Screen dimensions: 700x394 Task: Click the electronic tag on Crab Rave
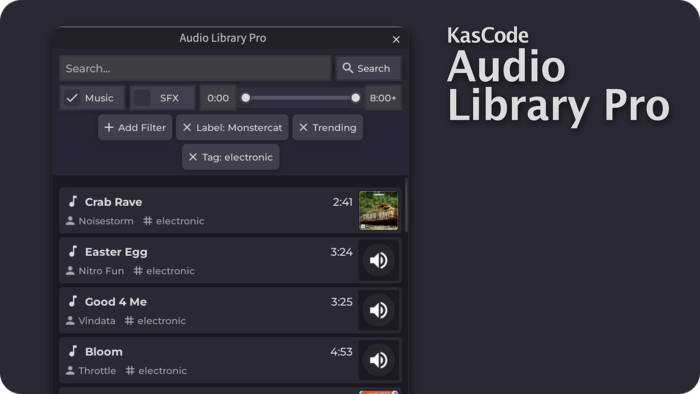(174, 221)
